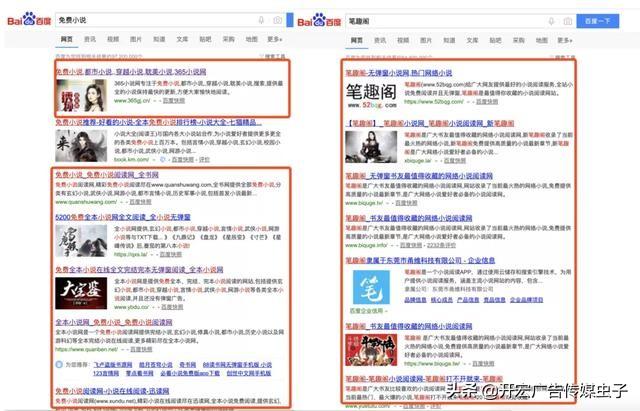Open the 免费小说阅读网_全书网 result link
The height and width of the screenshot is (411, 640).
pyautogui.click(x=107, y=175)
